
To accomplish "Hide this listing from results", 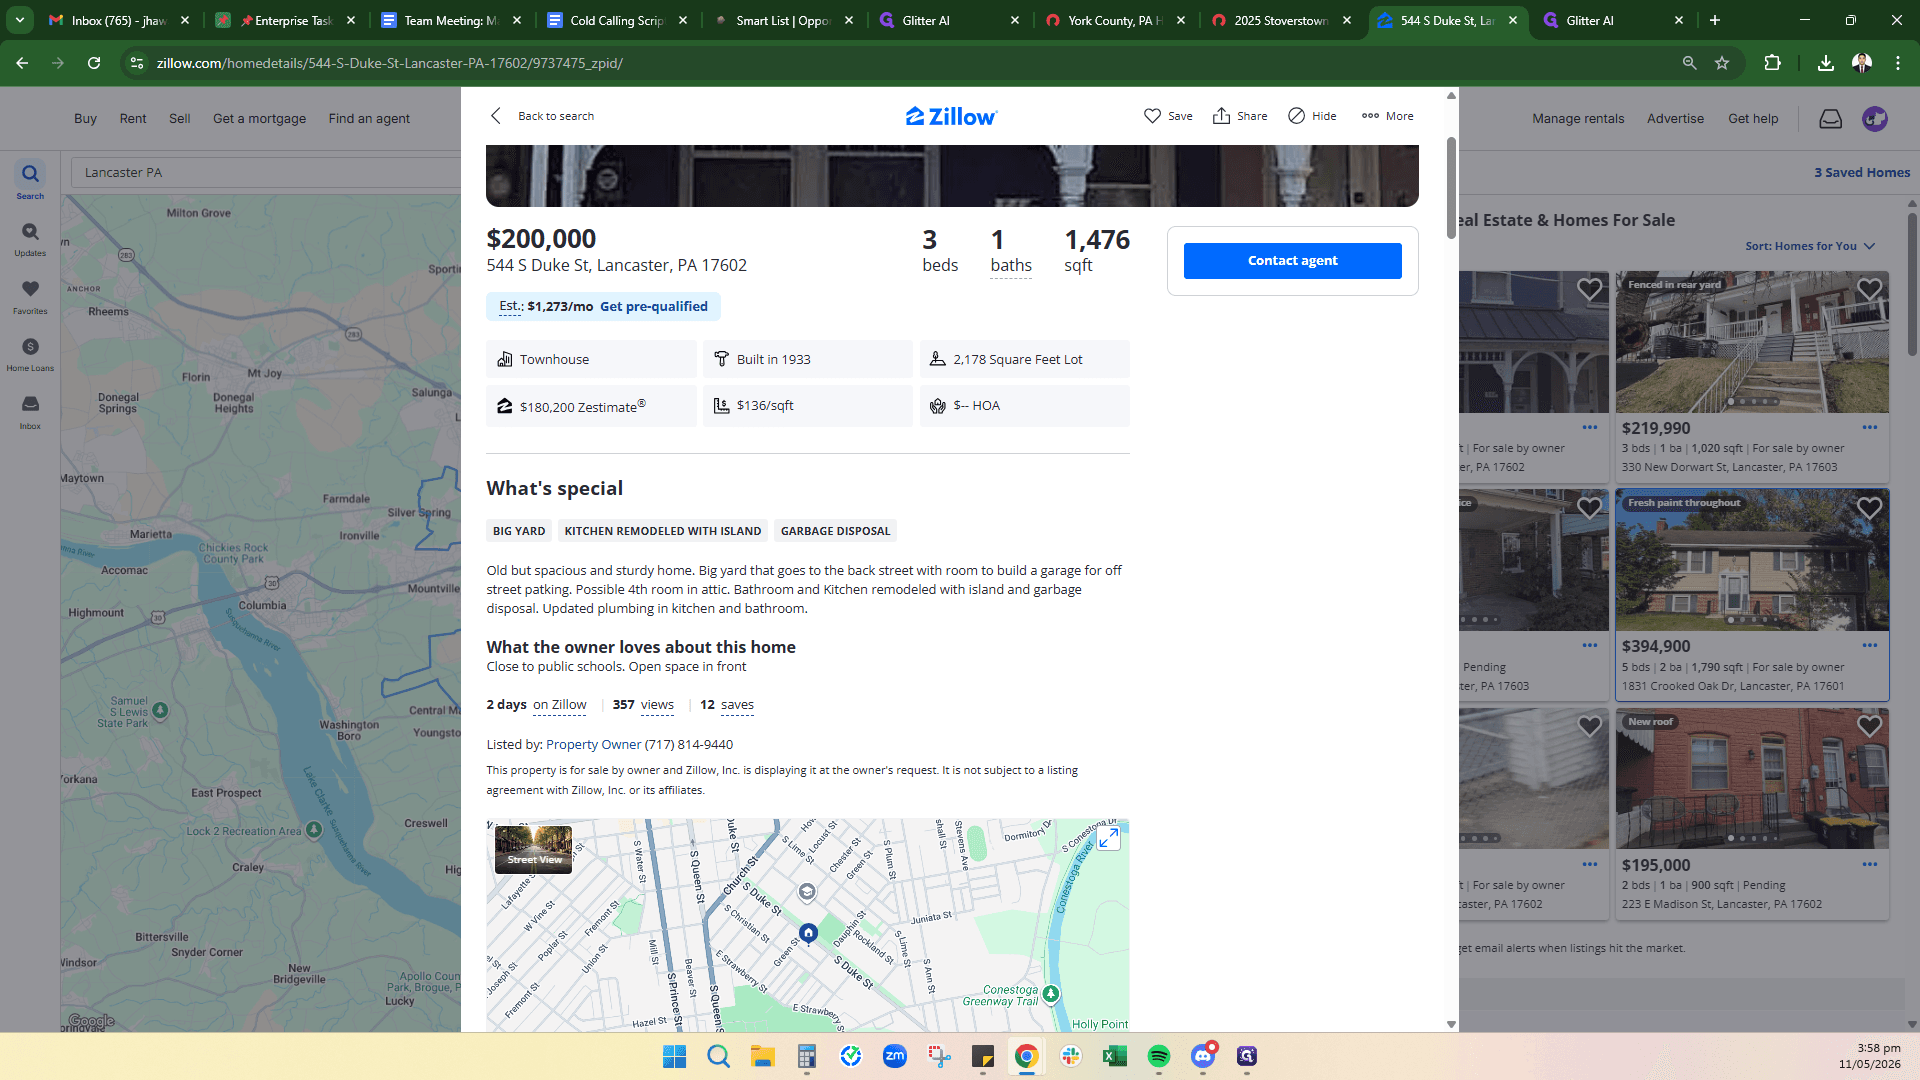I will tap(1312, 116).
